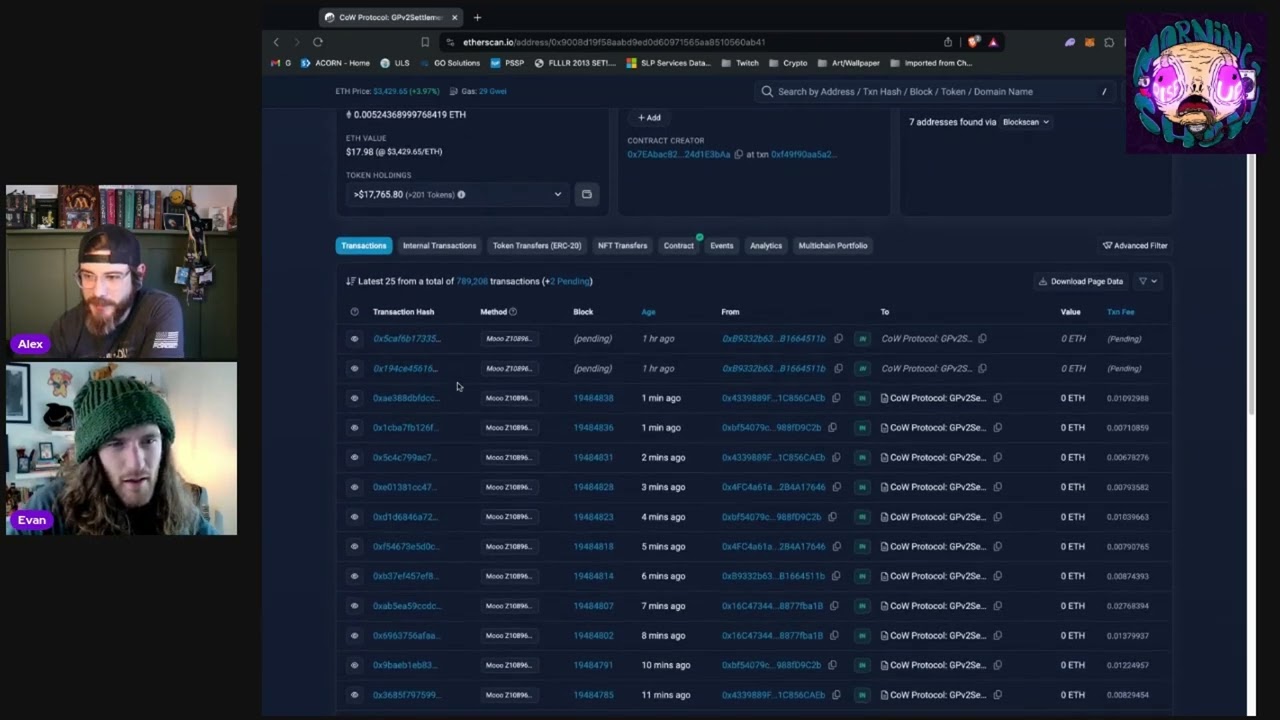Open the Multichain Portfolio tab

point(833,245)
